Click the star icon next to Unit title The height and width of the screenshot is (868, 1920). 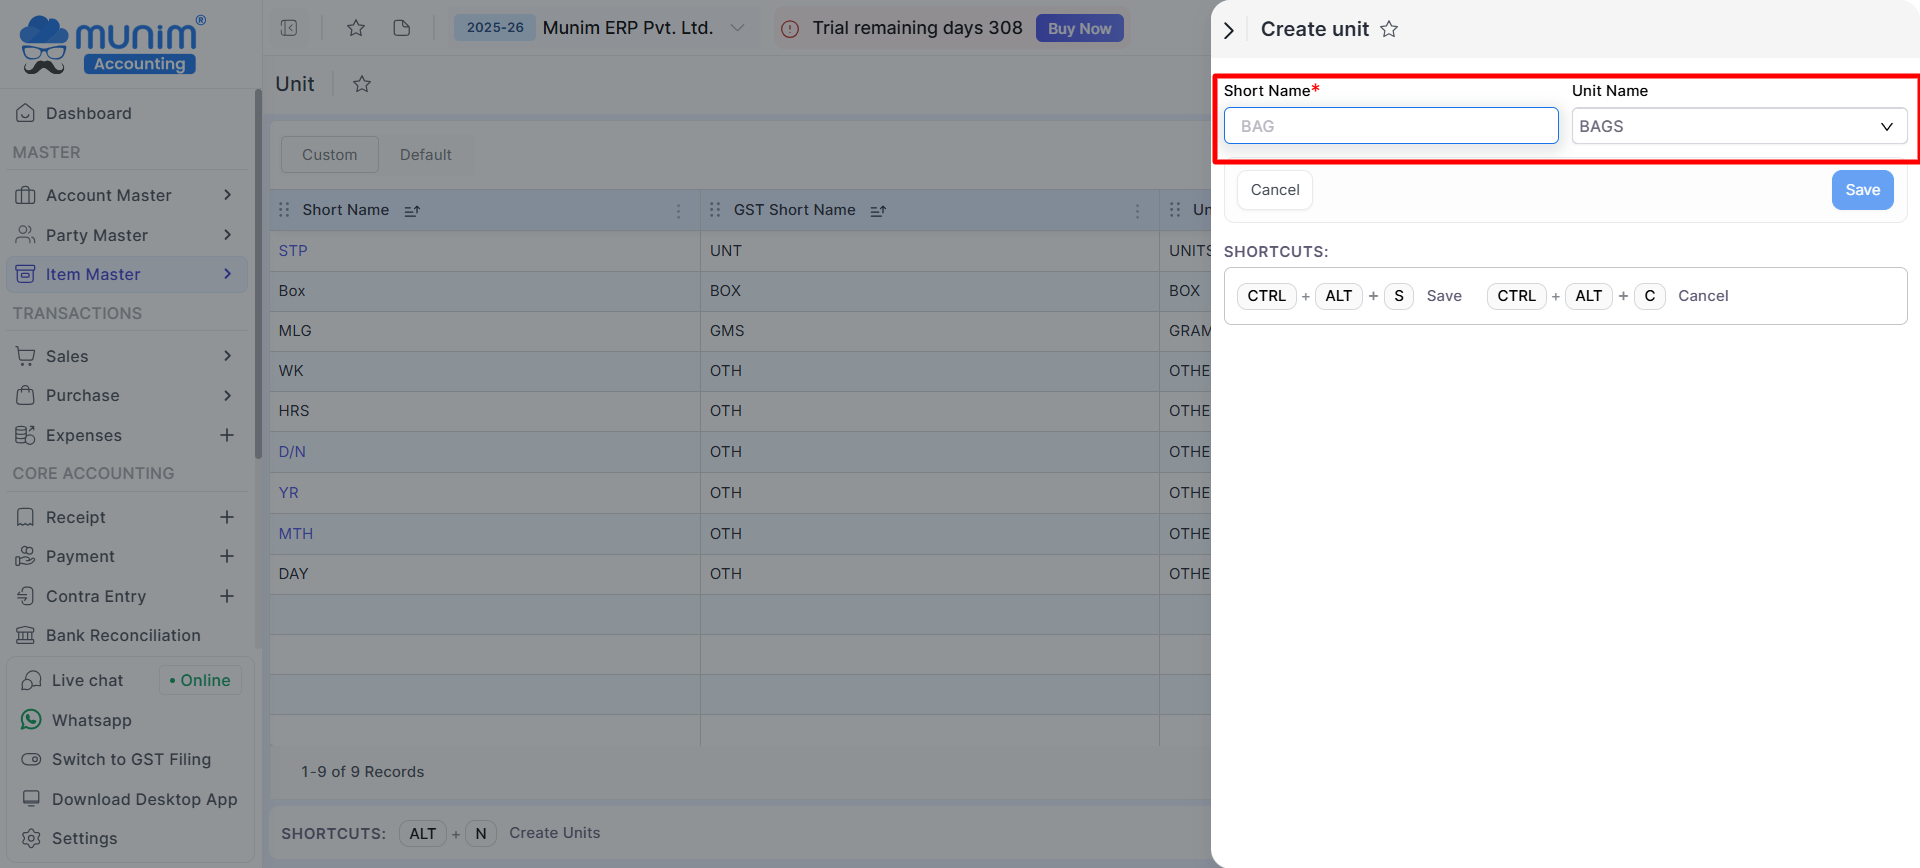(x=362, y=85)
